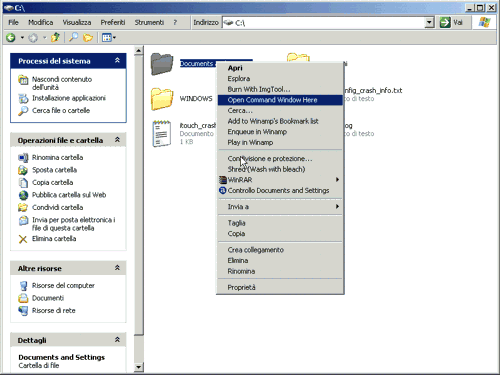Image resolution: width=500 pixels, height=375 pixels.
Task: Click the Windows flag logo icon
Action: point(484,22)
